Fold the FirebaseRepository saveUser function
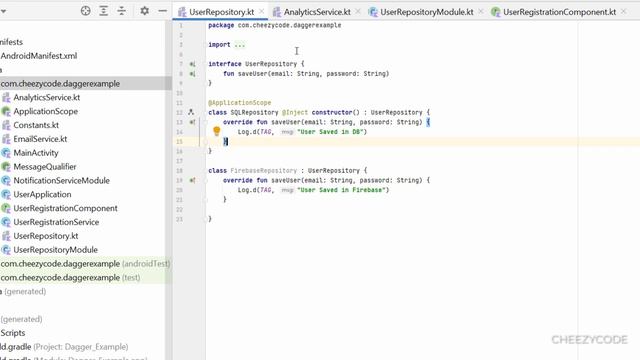 205,180
